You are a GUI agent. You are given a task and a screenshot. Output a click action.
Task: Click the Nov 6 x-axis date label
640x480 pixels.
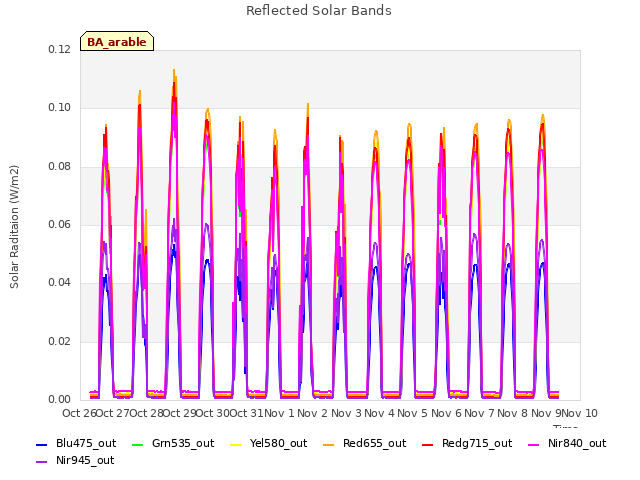[x=446, y=413]
